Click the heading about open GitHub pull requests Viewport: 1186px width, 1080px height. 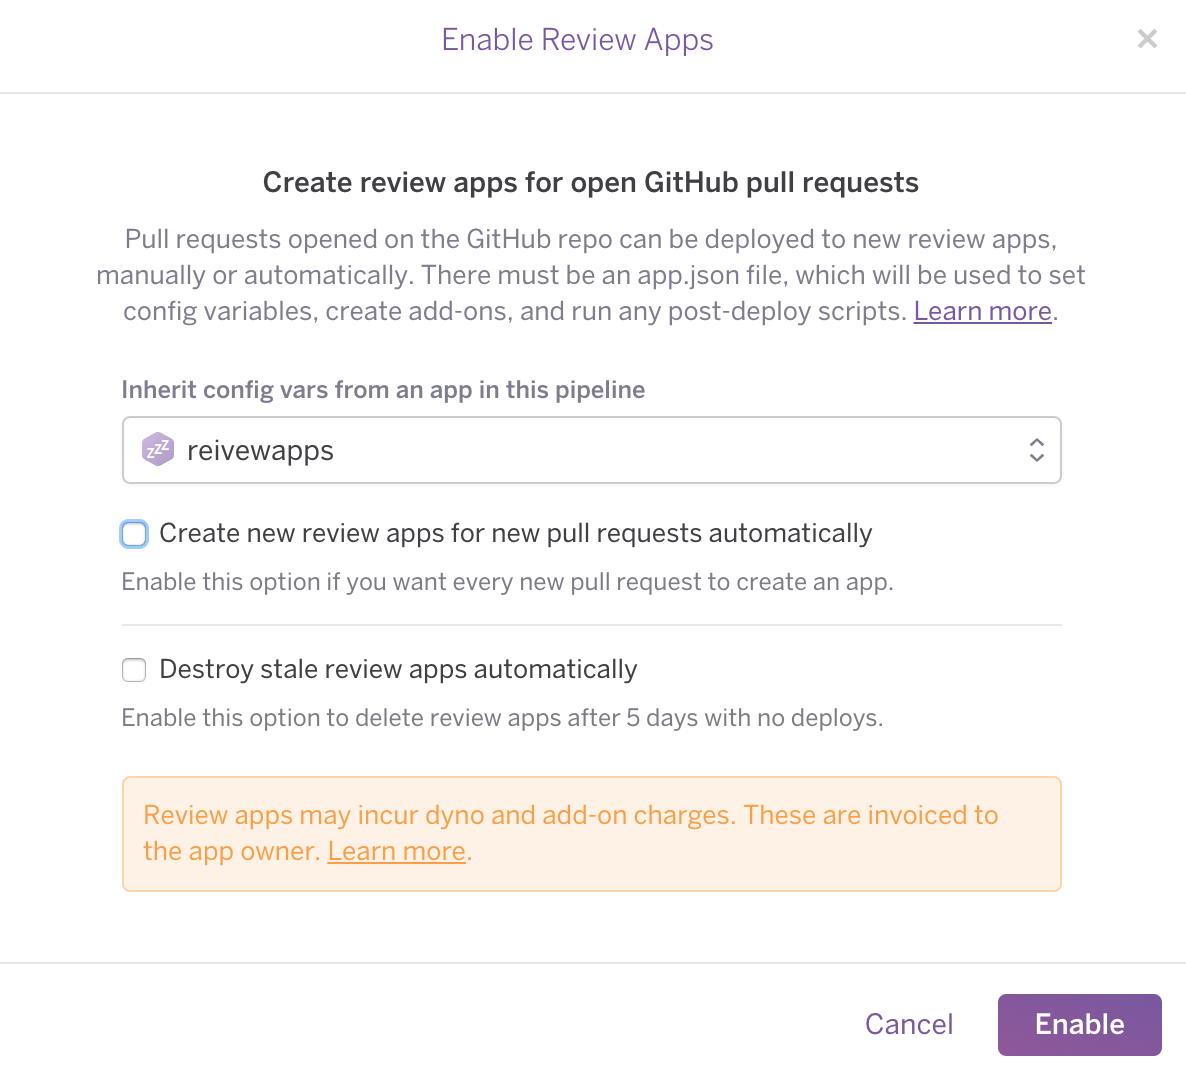click(x=590, y=182)
